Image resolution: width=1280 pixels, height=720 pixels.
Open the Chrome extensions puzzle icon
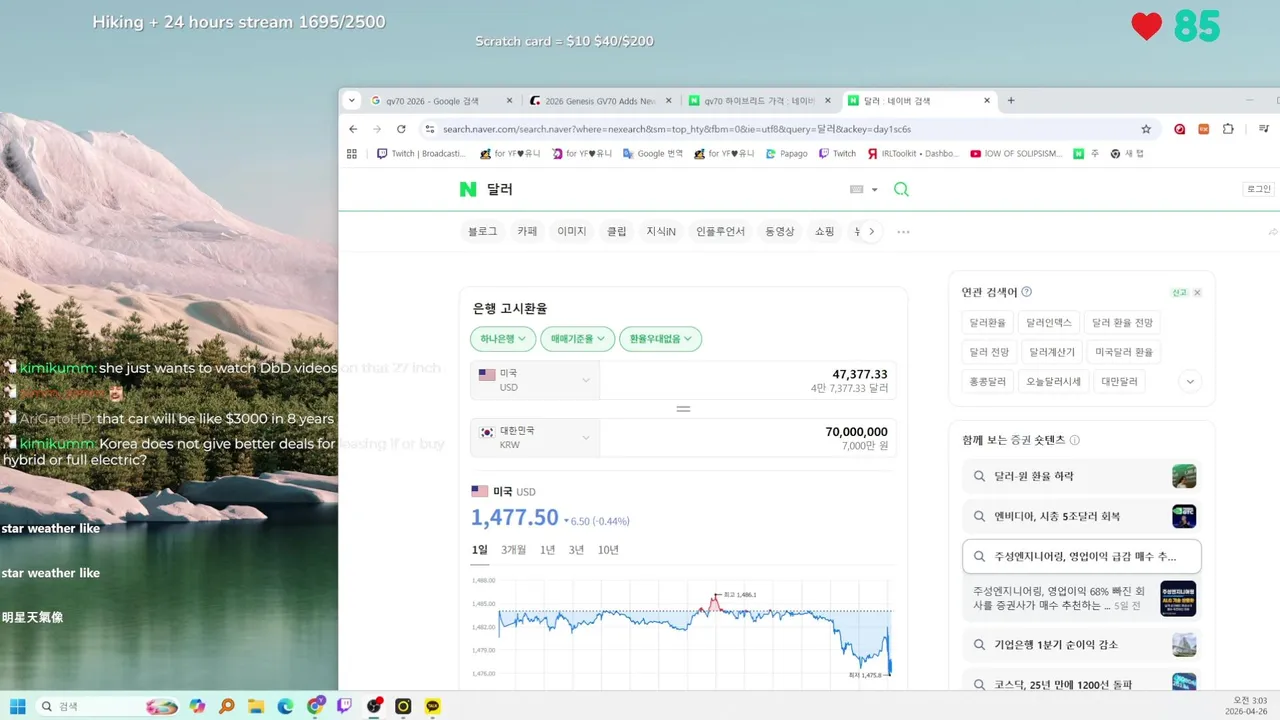[x=1228, y=129]
